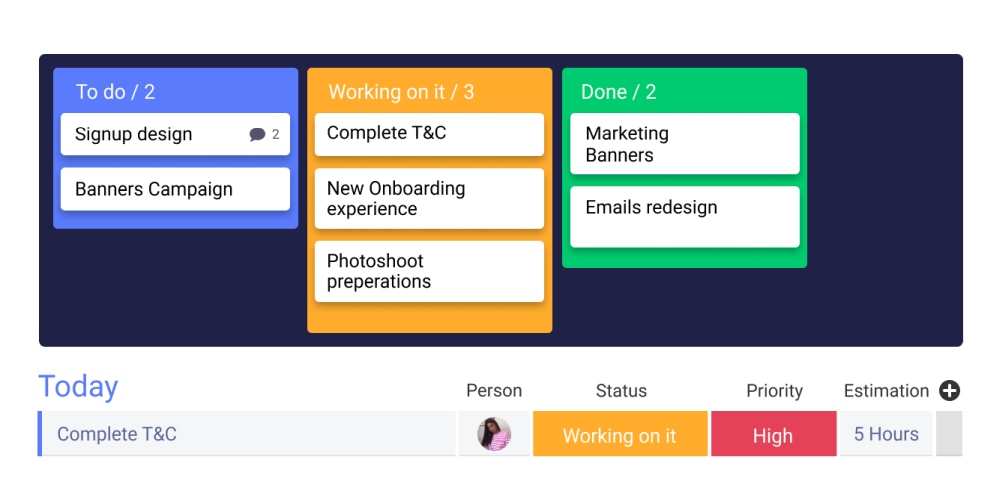1000x500 pixels.
Task: Click the Done column header
Action: click(x=618, y=92)
